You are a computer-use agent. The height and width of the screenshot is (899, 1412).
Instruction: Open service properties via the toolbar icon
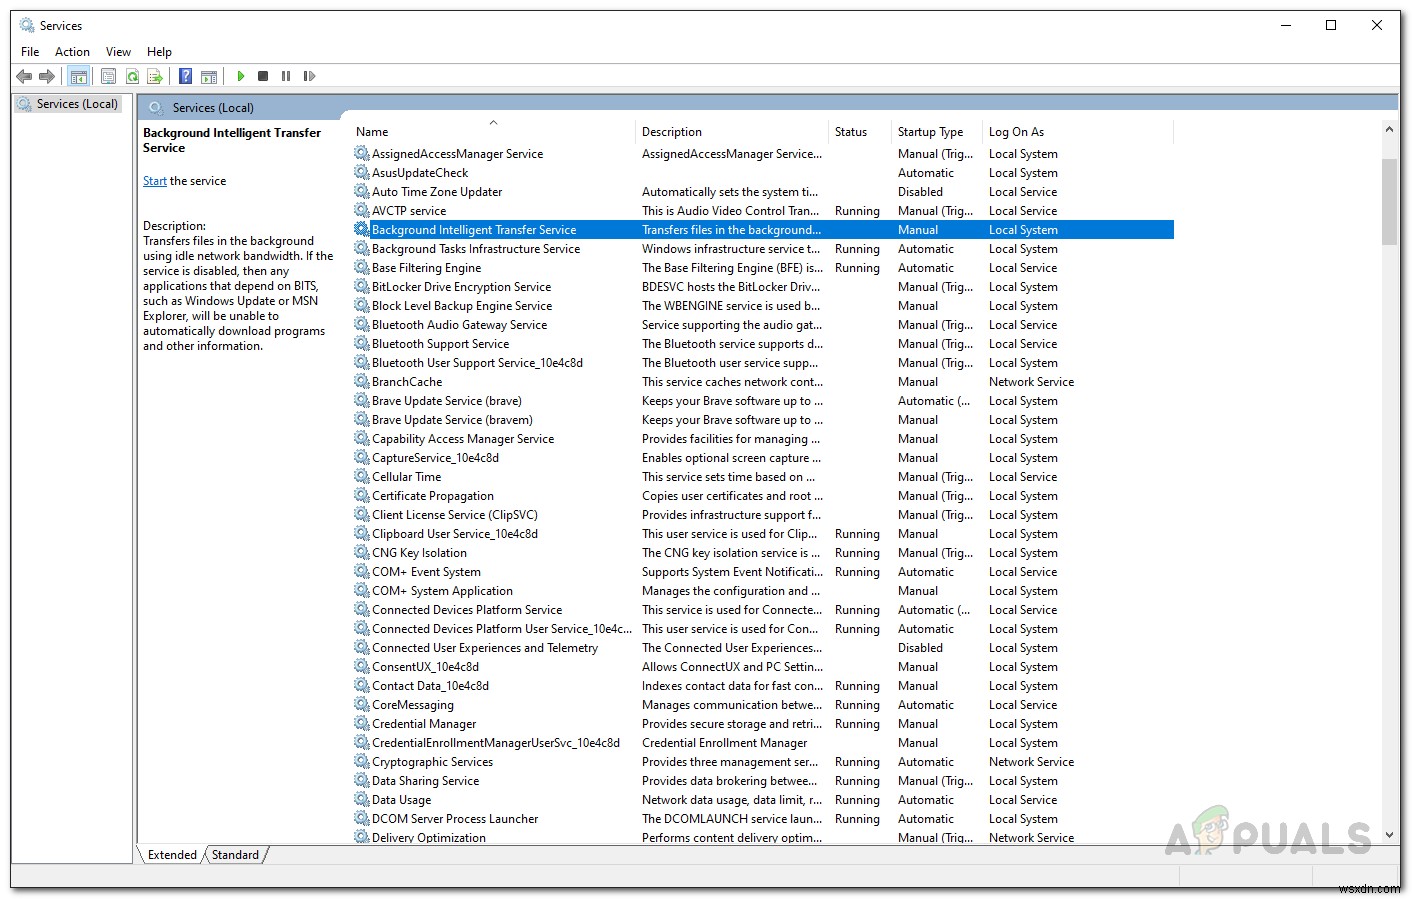pos(109,76)
